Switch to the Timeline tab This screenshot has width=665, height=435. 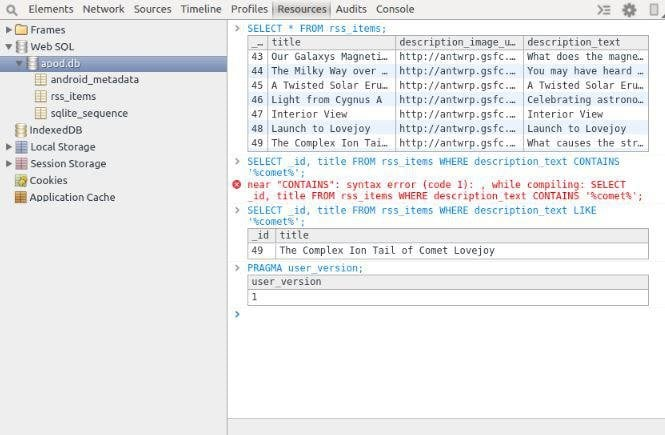(201, 9)
